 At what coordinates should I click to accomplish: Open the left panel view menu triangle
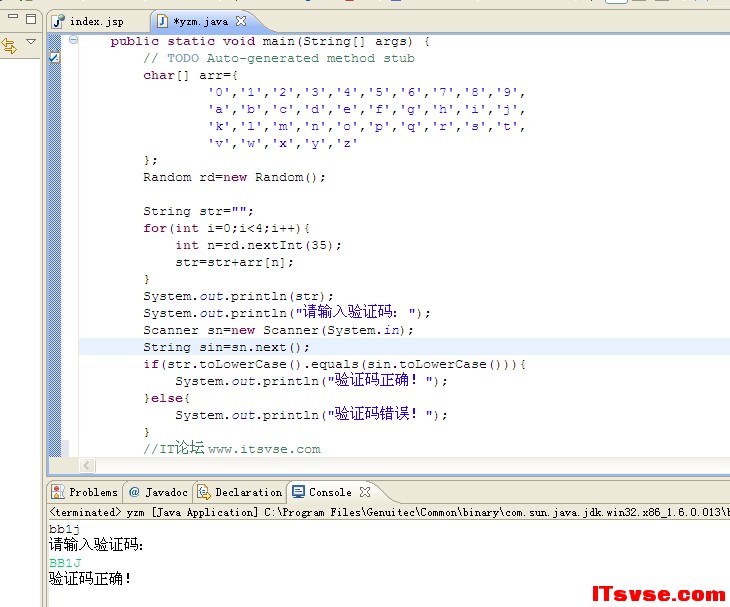[31, 41]
